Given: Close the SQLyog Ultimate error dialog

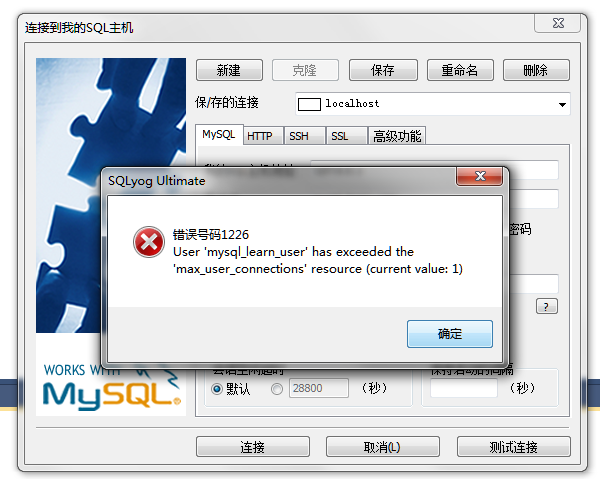Looking at the screenshot, I should [x=479, y=176].
